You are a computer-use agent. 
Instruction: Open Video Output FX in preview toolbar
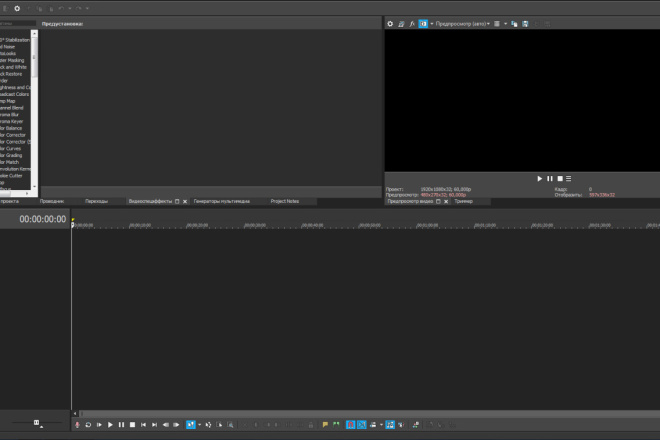pos(412,24)
